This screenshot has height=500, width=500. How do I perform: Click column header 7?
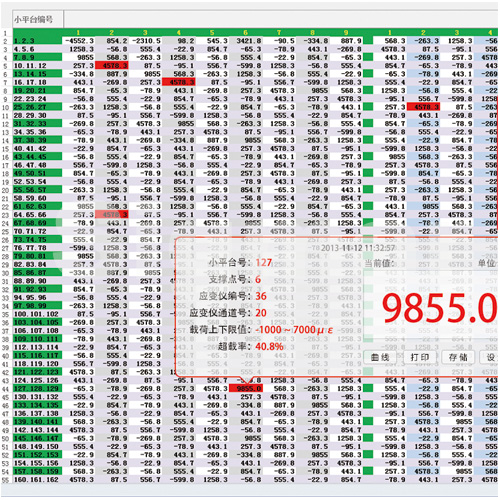(279, 32)
